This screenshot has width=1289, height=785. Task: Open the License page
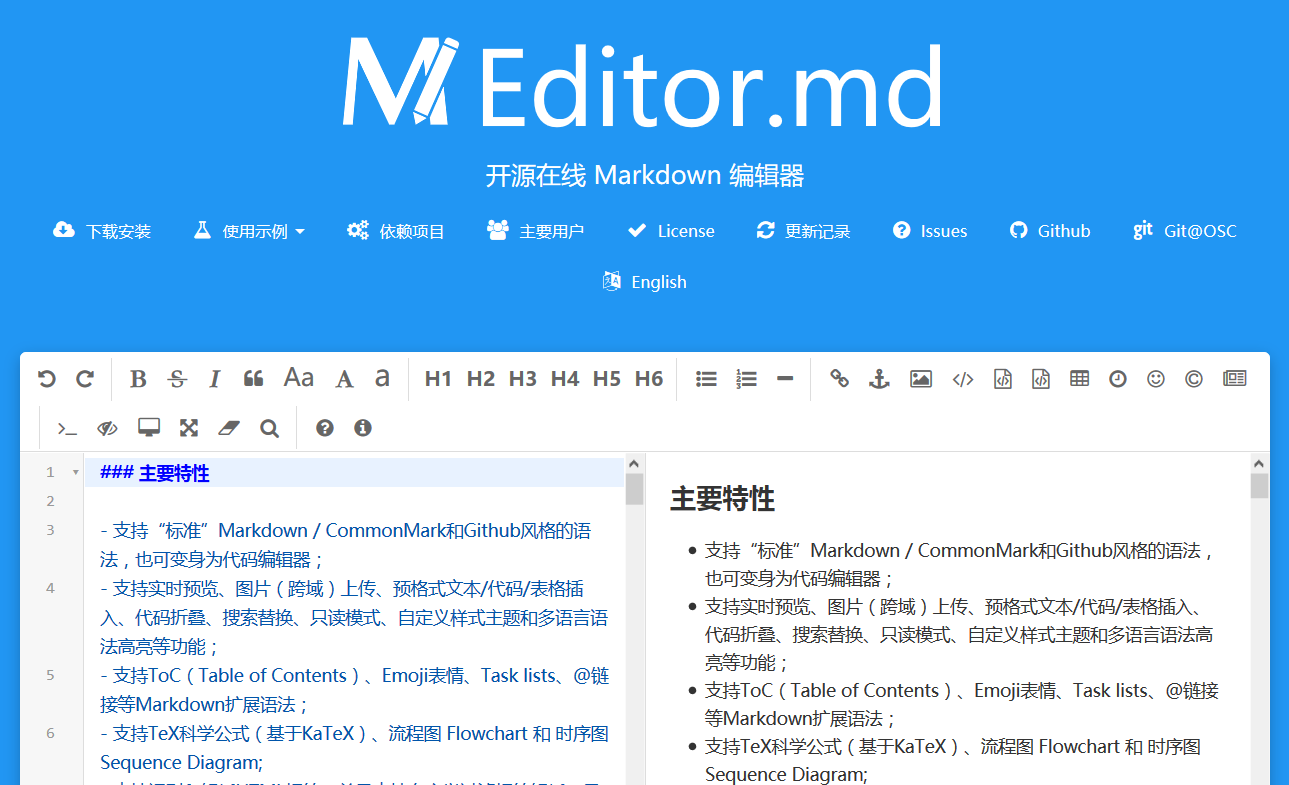click(671, 231)
